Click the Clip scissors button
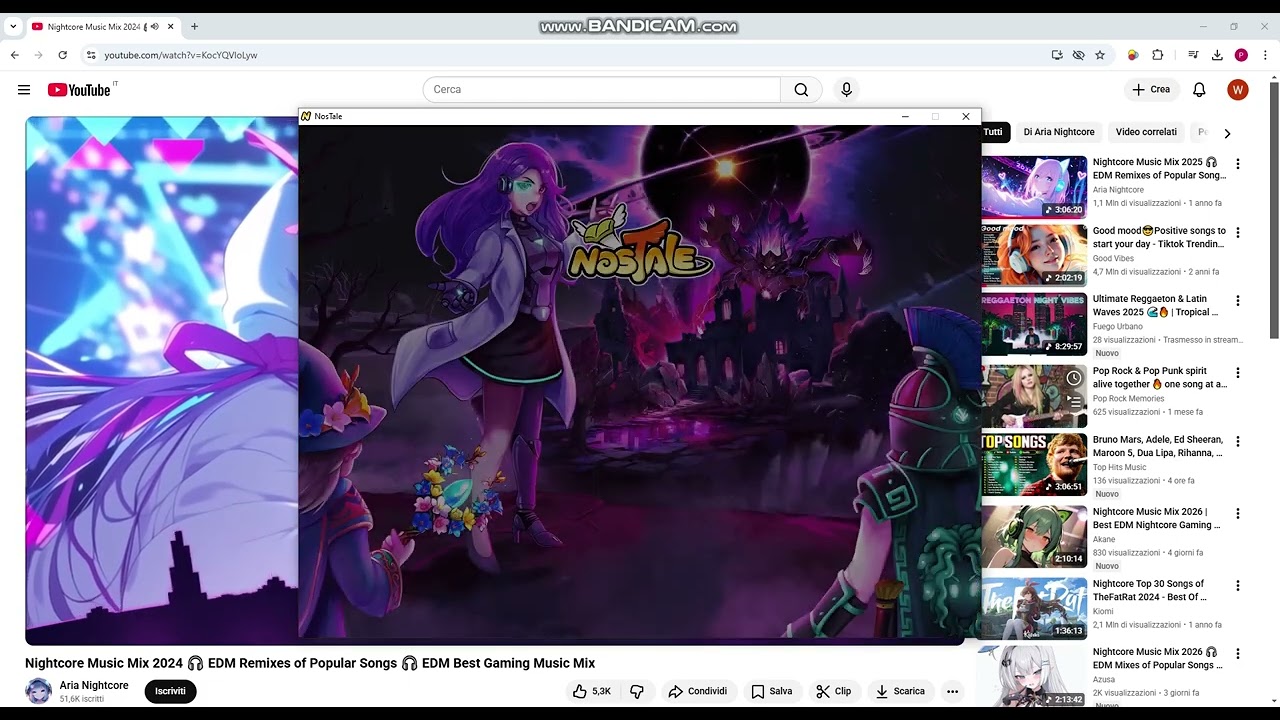 coord(834,691)
